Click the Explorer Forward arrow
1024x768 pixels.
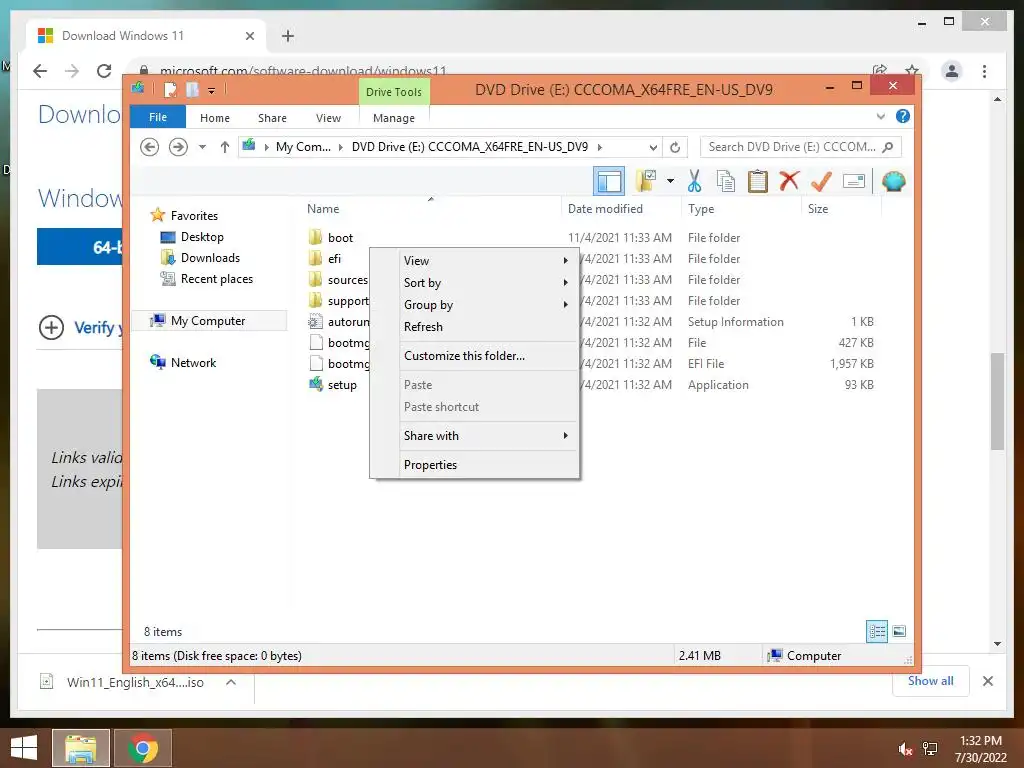(x=178, y=147)
